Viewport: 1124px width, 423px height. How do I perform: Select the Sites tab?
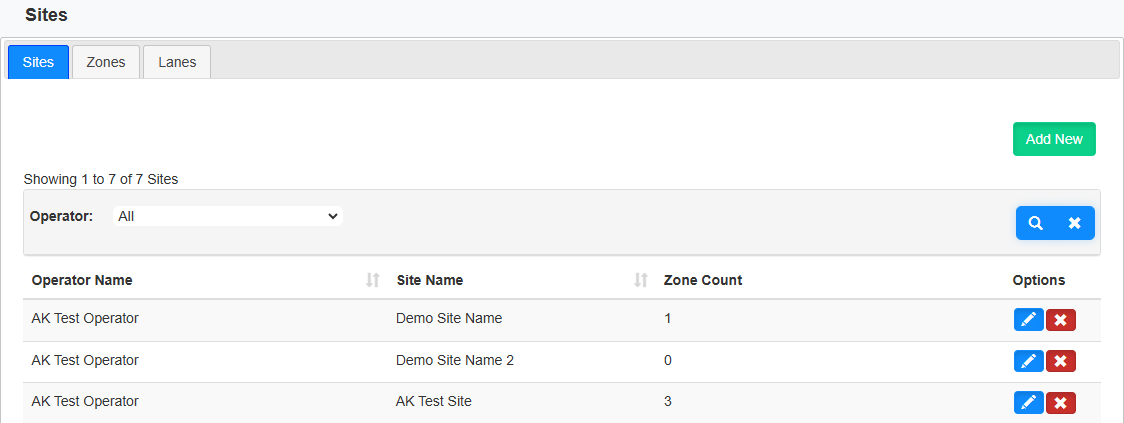click(39, 62)
